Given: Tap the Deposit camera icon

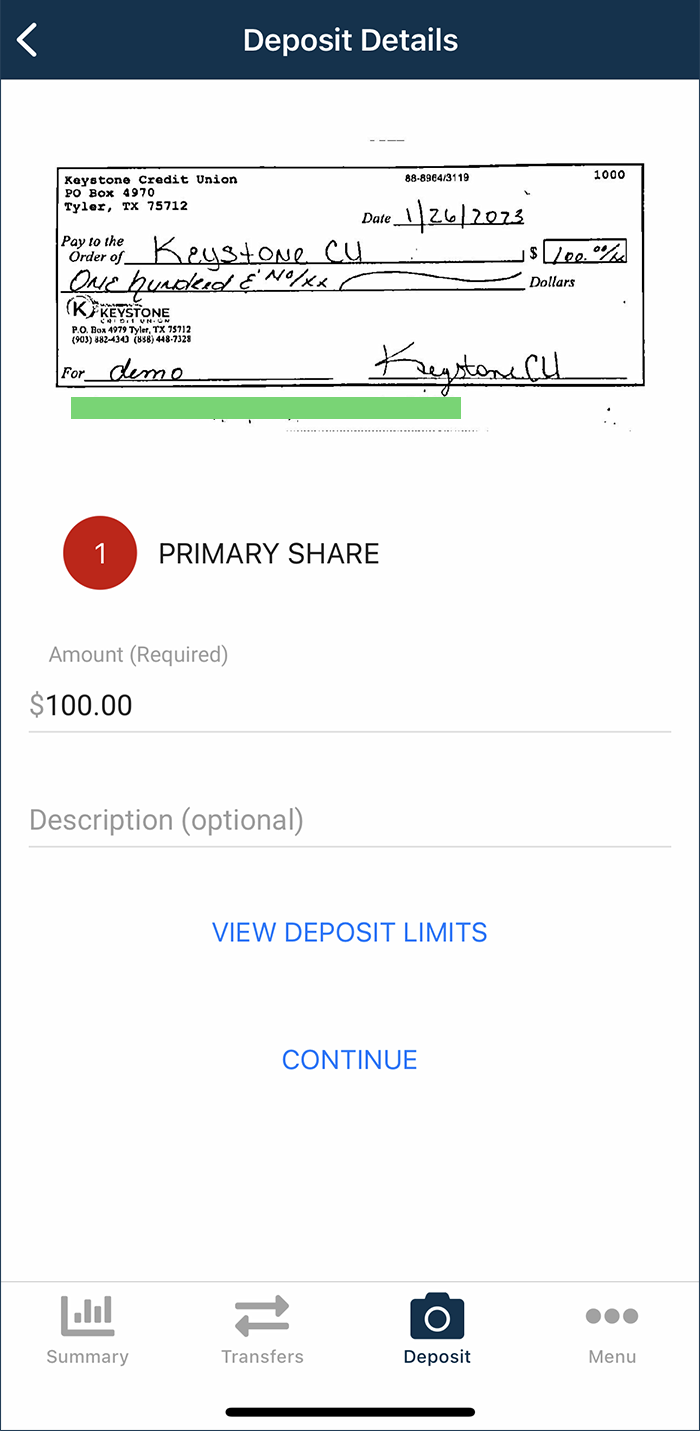Looking at the screenshot, I should pos(437,1315).
